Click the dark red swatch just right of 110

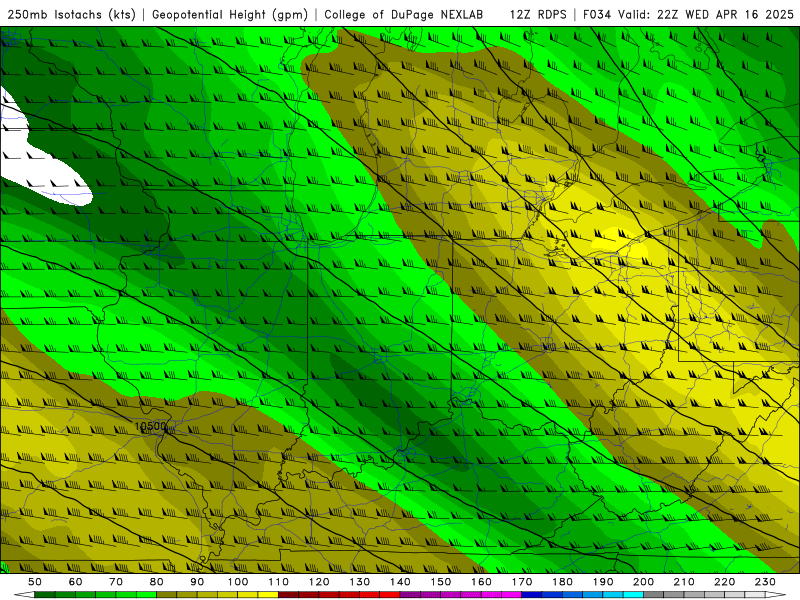[288, 595]
